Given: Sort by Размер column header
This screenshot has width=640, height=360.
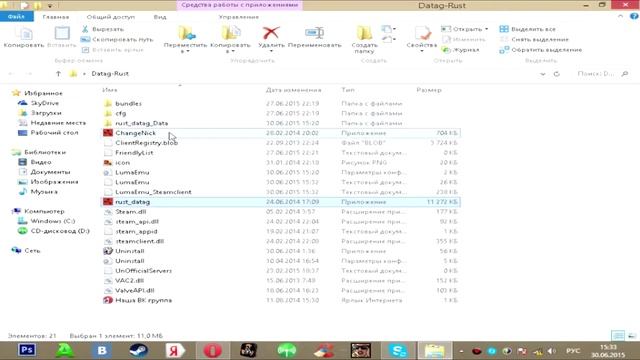Looking at the screenshot, I should click(429, 89).
